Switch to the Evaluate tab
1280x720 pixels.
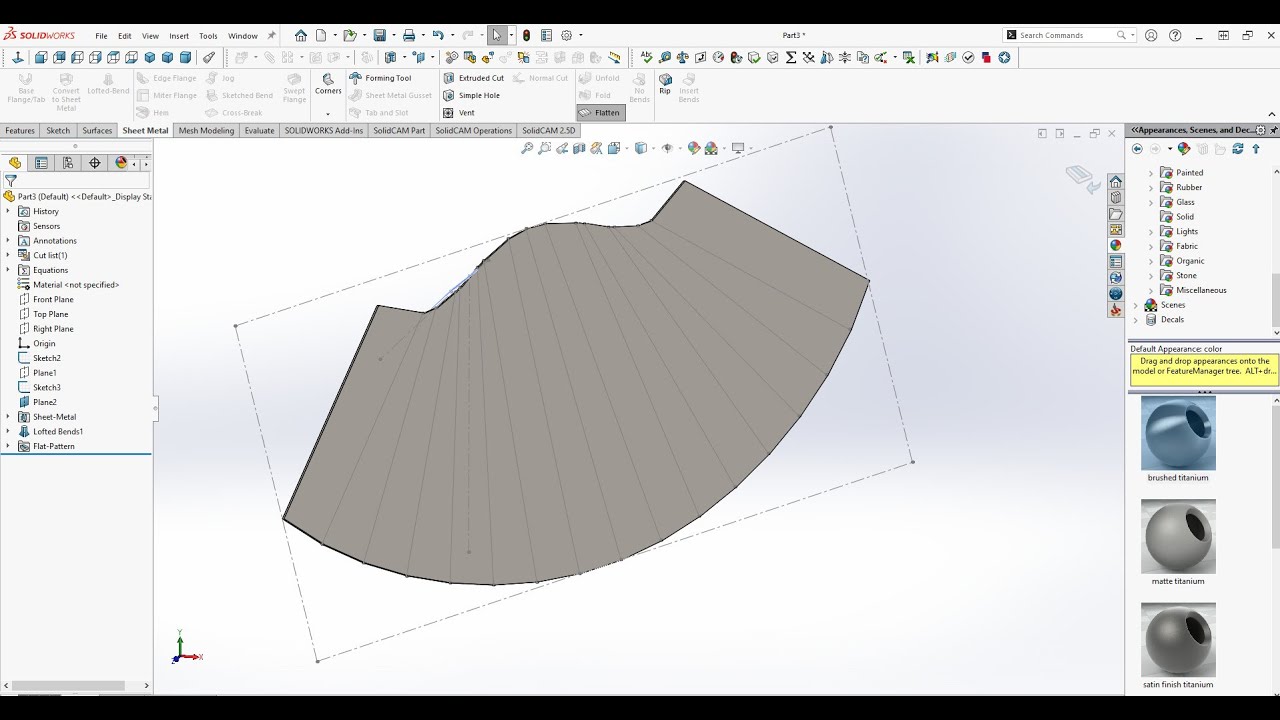[x=259, y=130]
